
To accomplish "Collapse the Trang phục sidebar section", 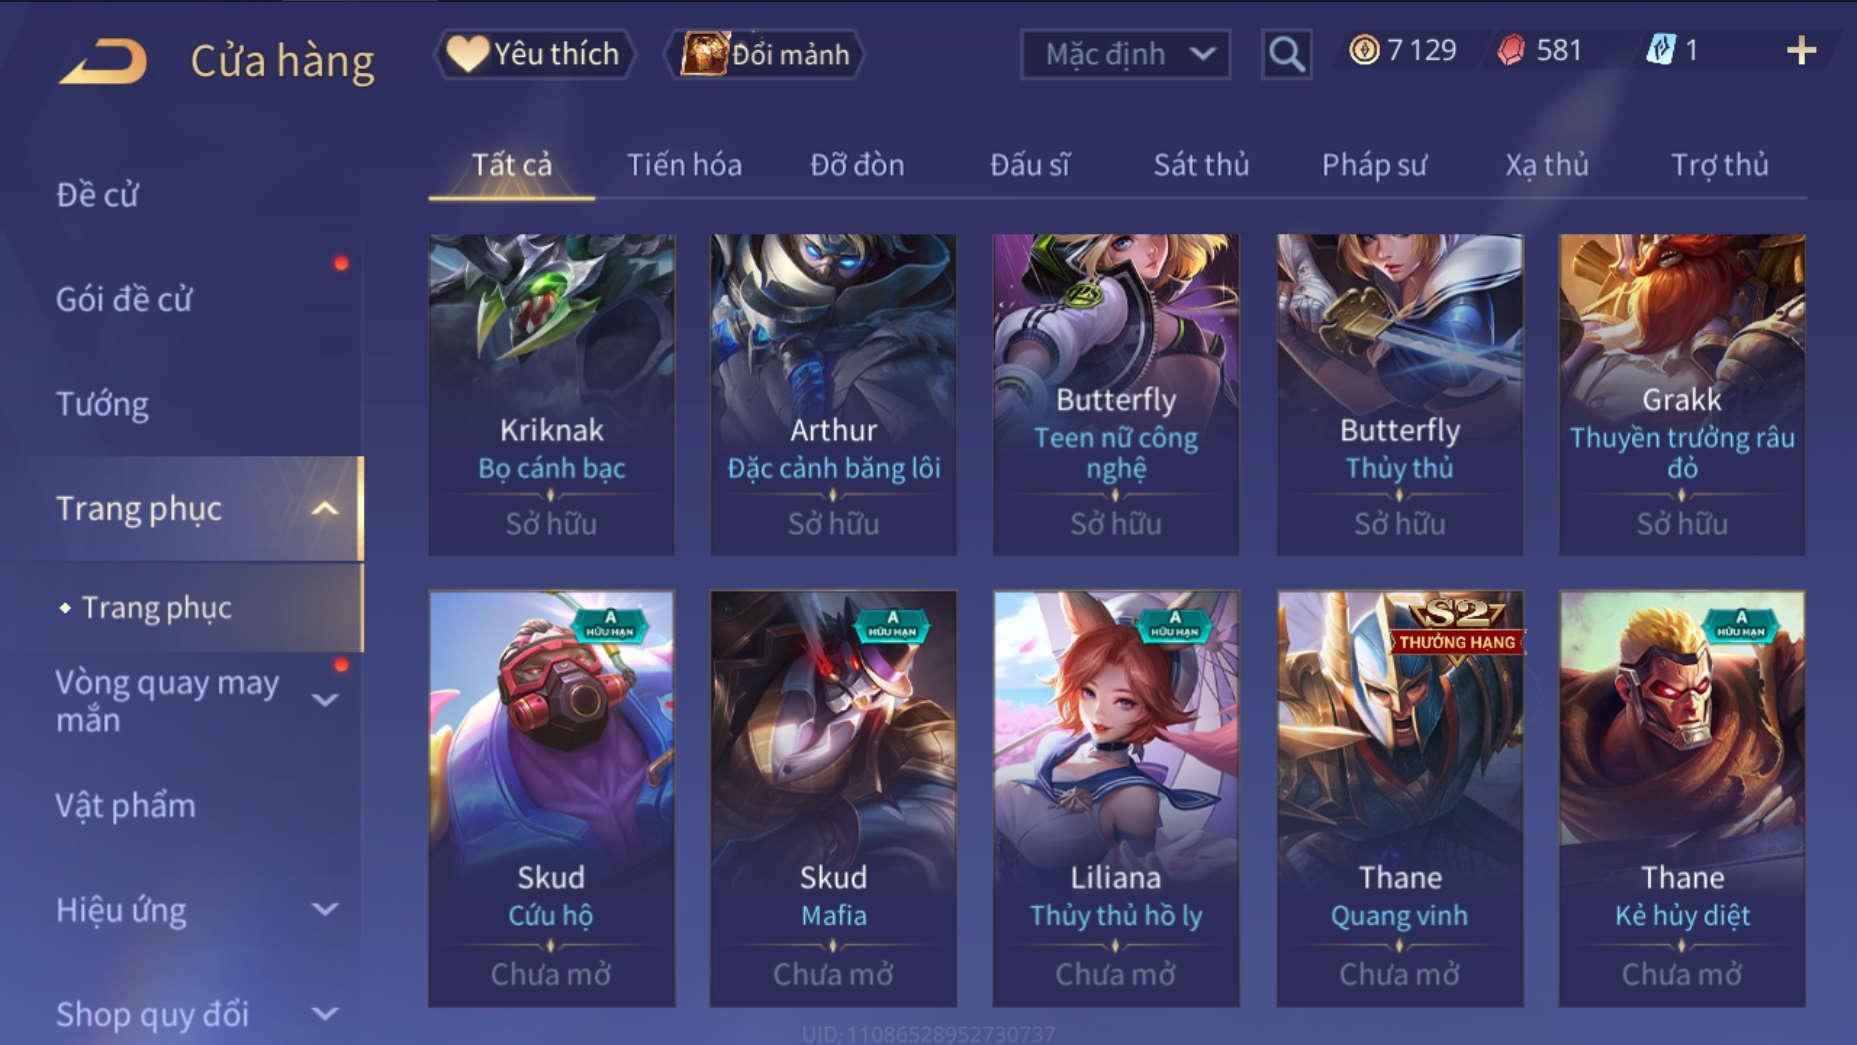I will pos(324,508).
